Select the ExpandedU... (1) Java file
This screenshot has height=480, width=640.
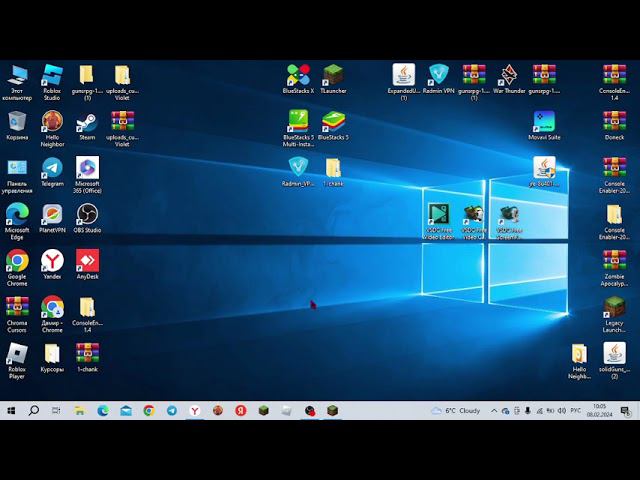404,82
